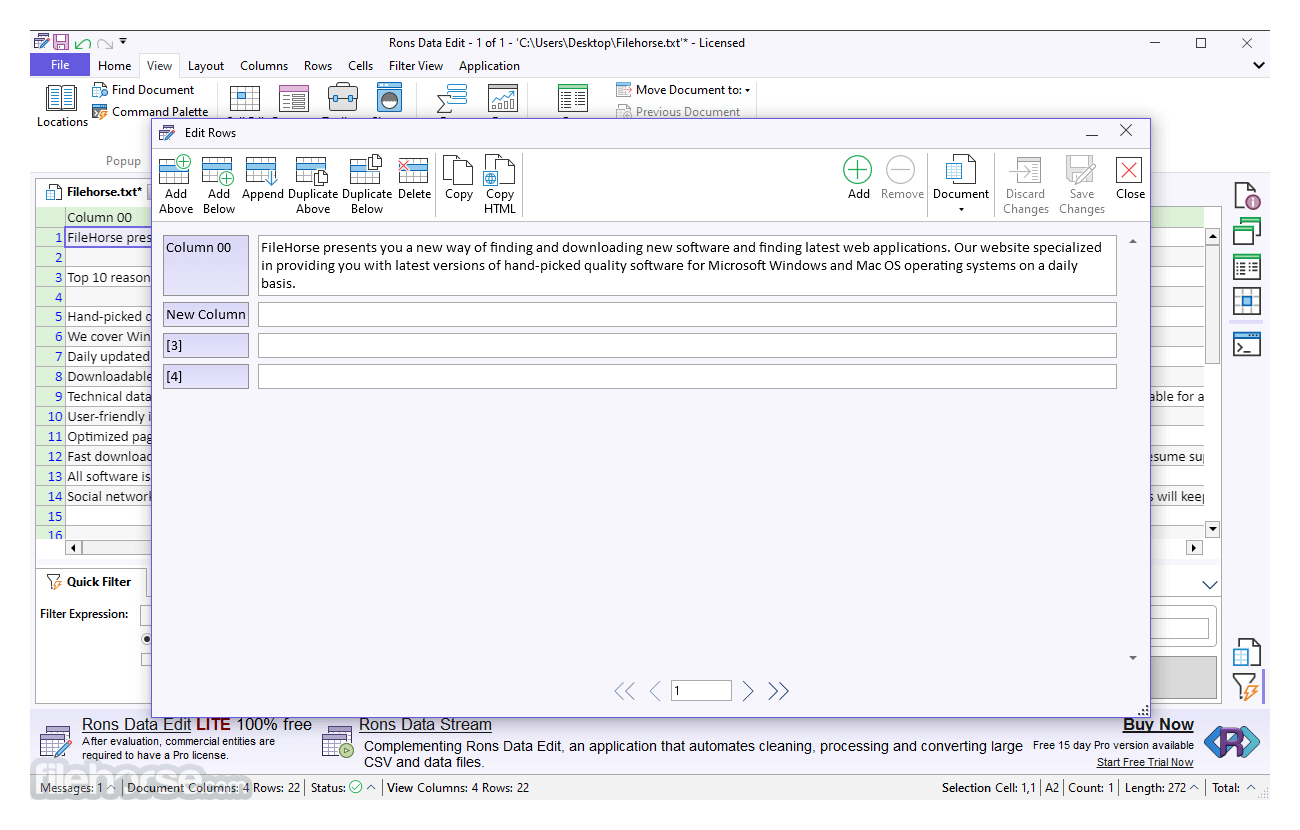Click the red X Close toolbar icon

point(1130,169)
